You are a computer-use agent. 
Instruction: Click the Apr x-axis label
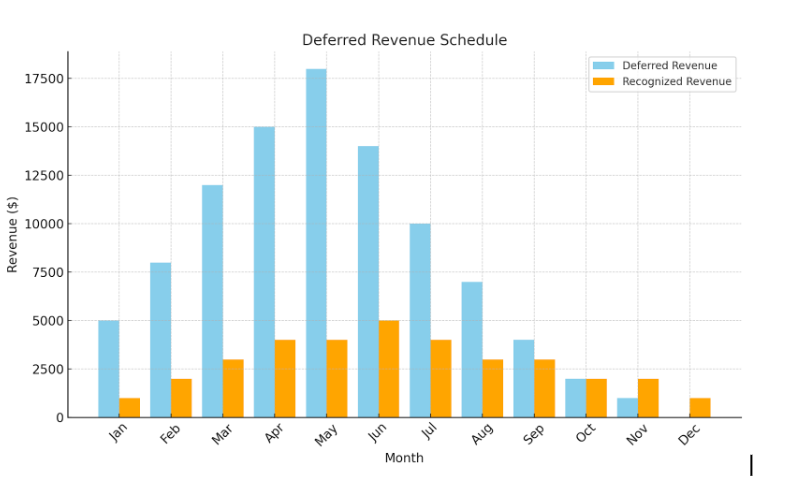coord(274,433)
